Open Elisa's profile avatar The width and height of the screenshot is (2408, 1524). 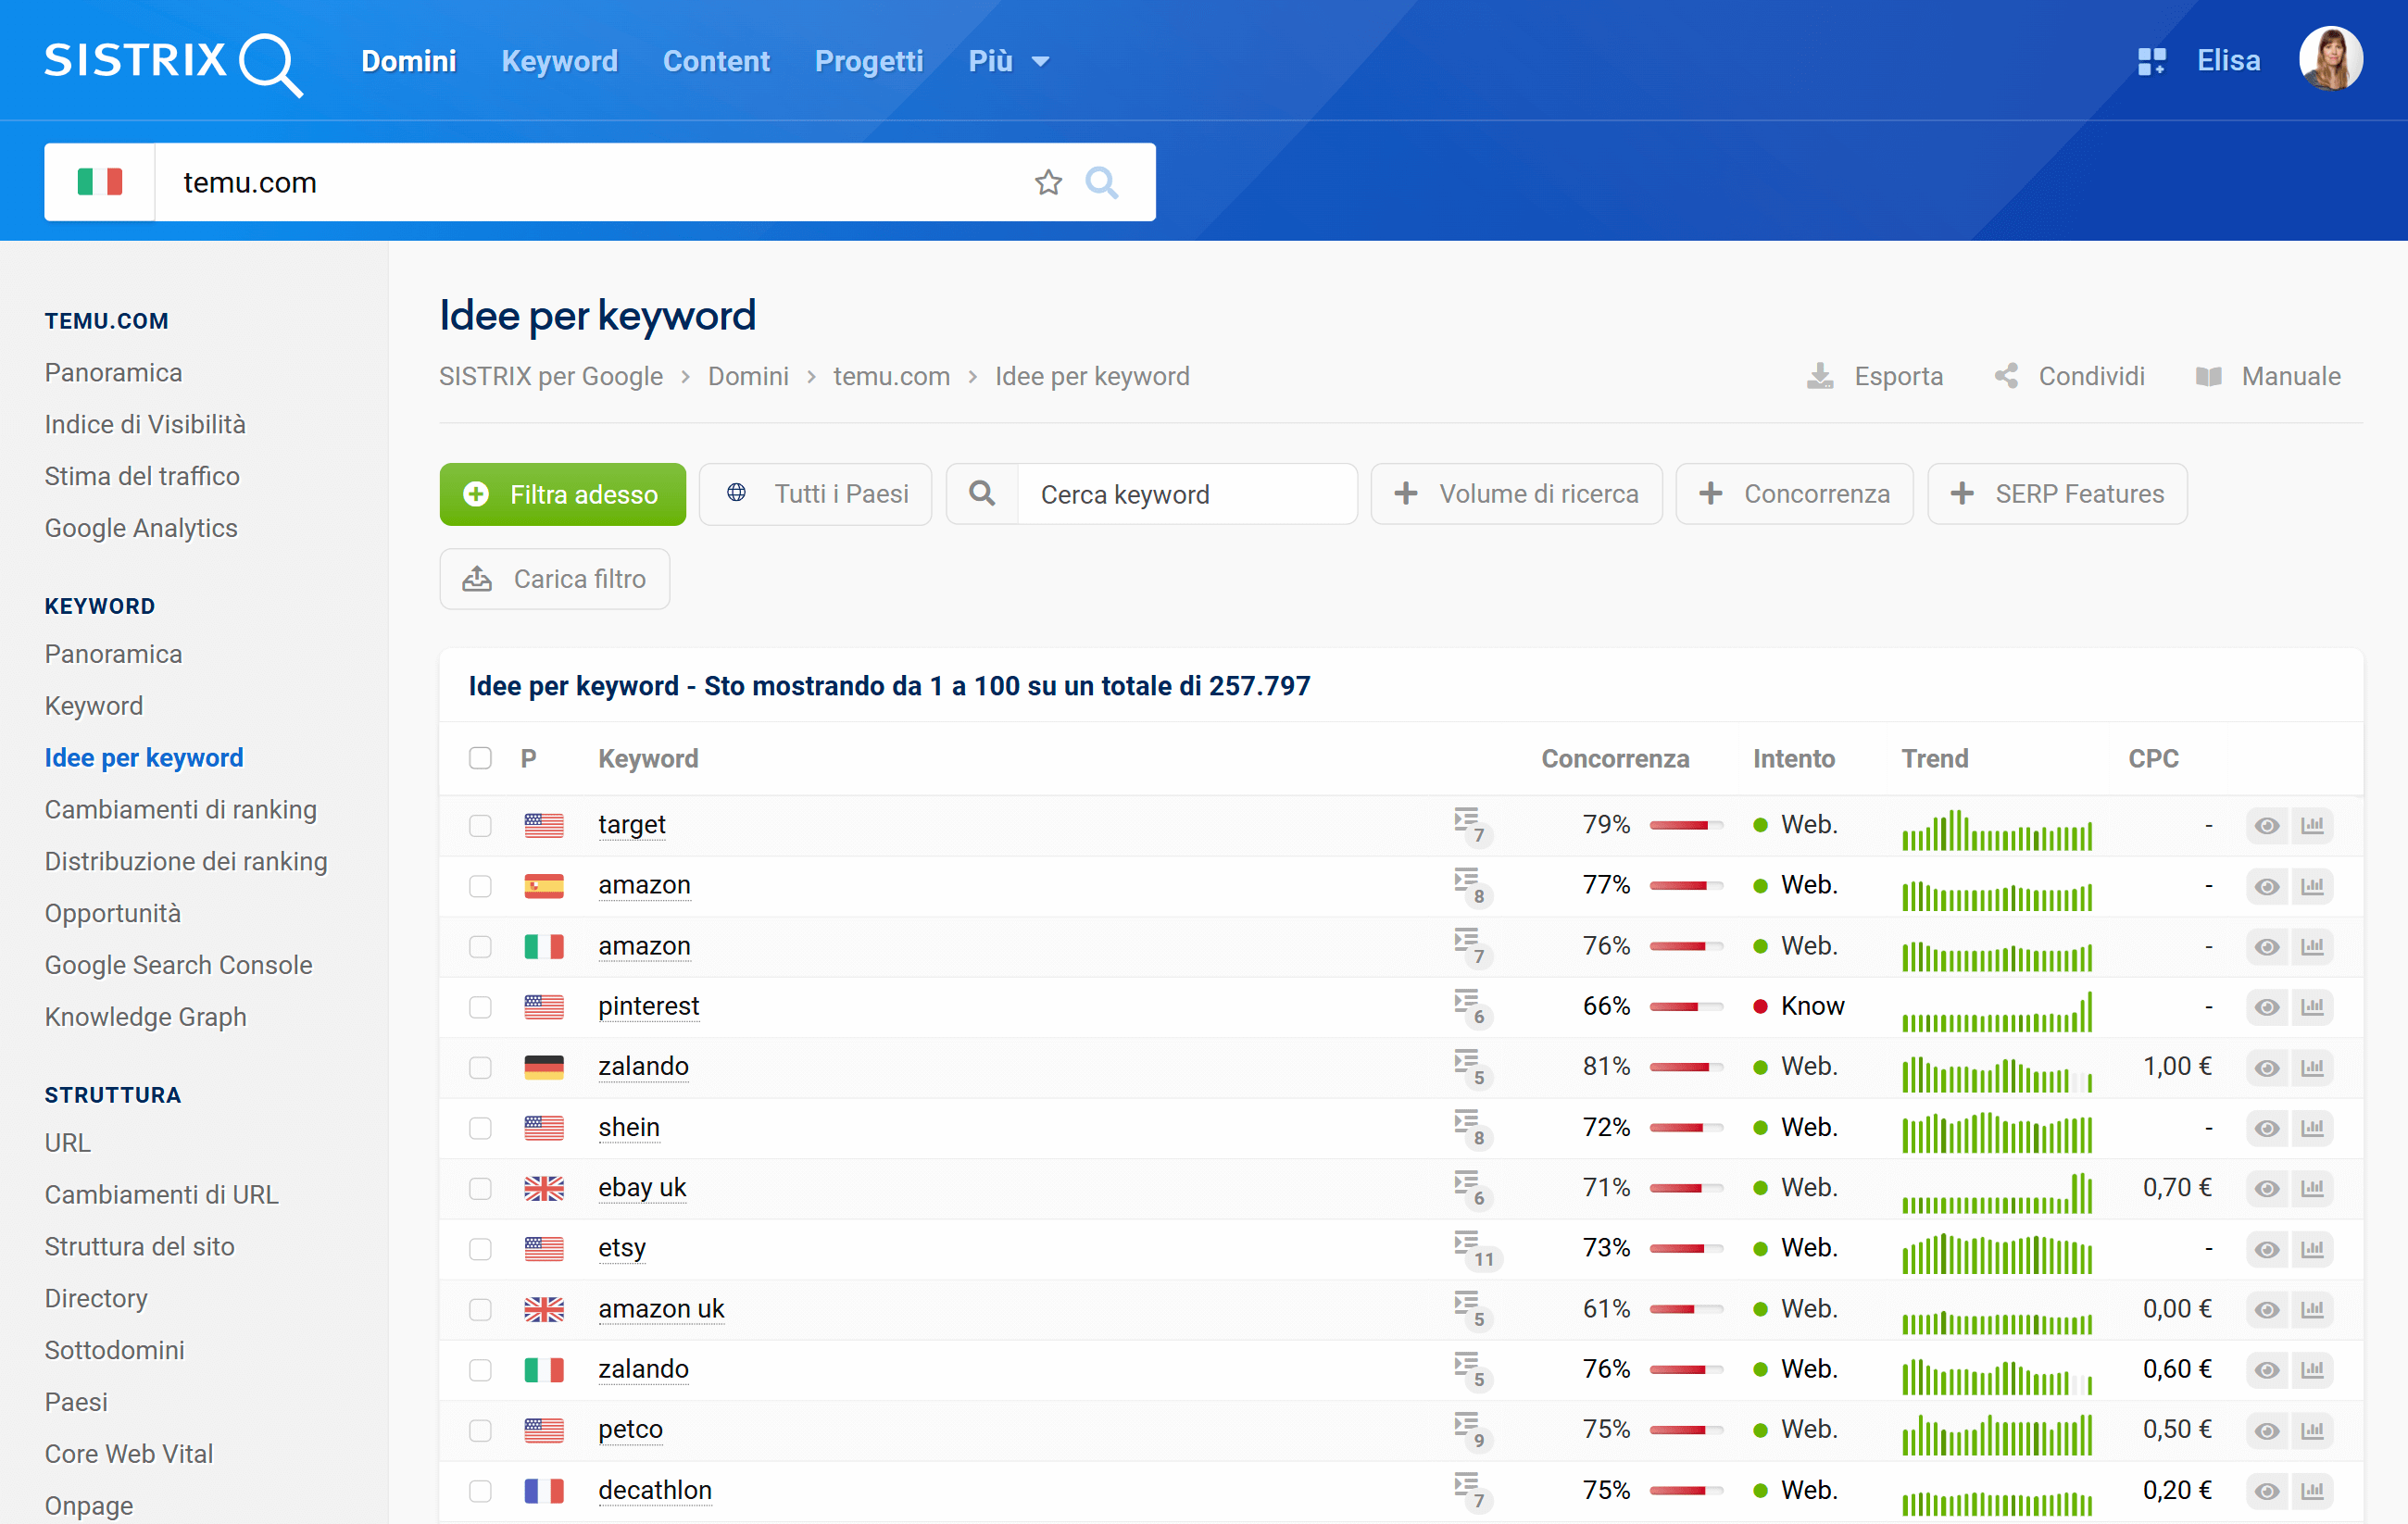click(2331, 60)
